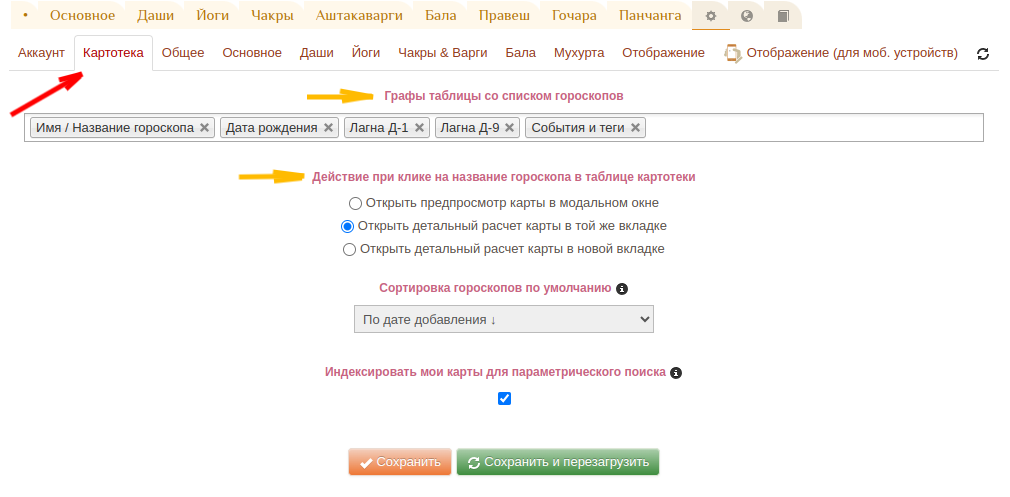Select 'Открыть детальный расчет карты в той же вкладке'

pos(347,227)
